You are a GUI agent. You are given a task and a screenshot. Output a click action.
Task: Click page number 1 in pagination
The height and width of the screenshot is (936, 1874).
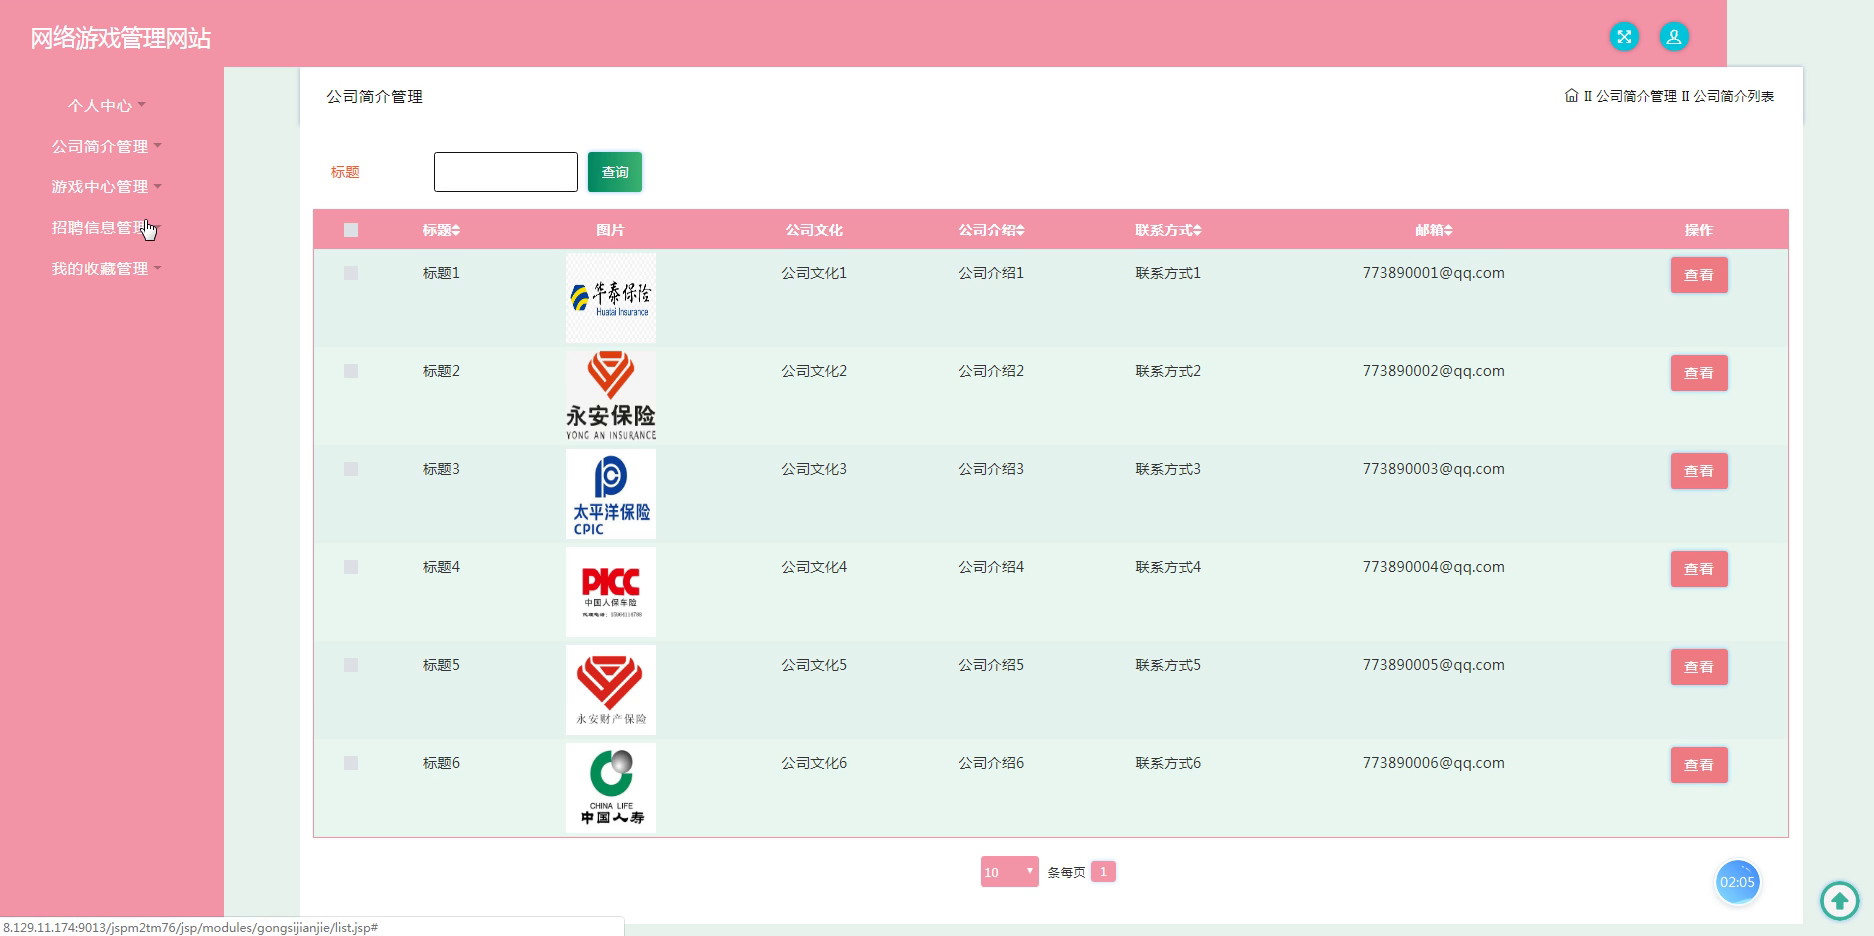tap(1103, 872)
